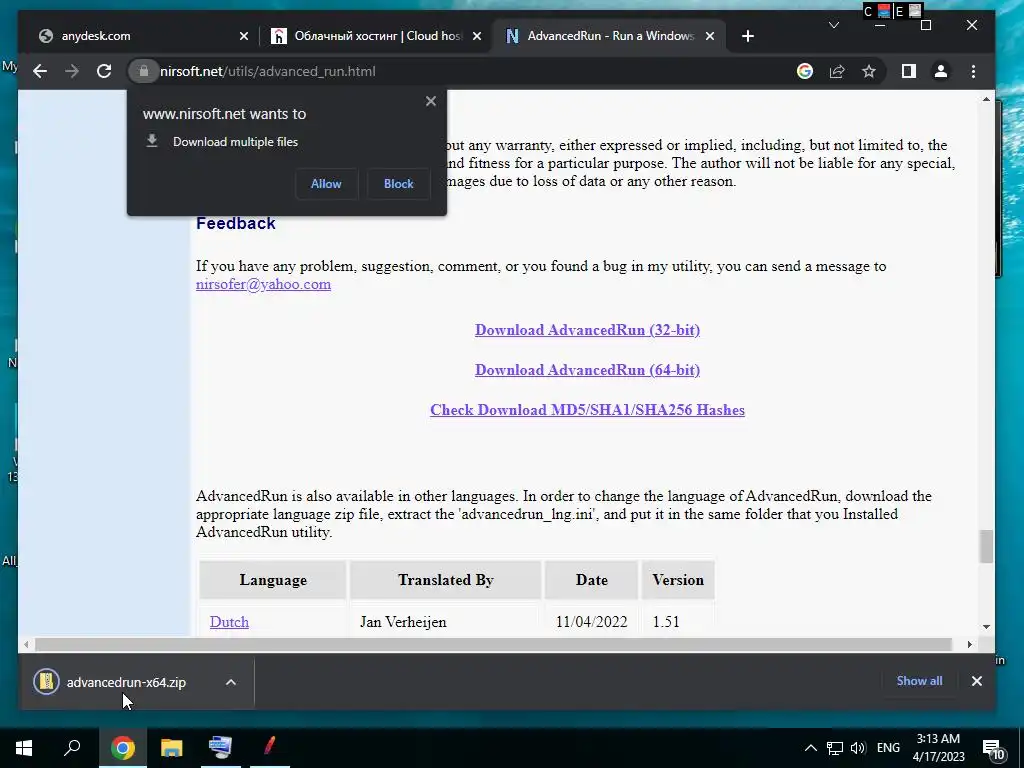This screenshot has width=1024, height=768.
Task: Open Windows search in taskbar
Action: coord(72,748)
